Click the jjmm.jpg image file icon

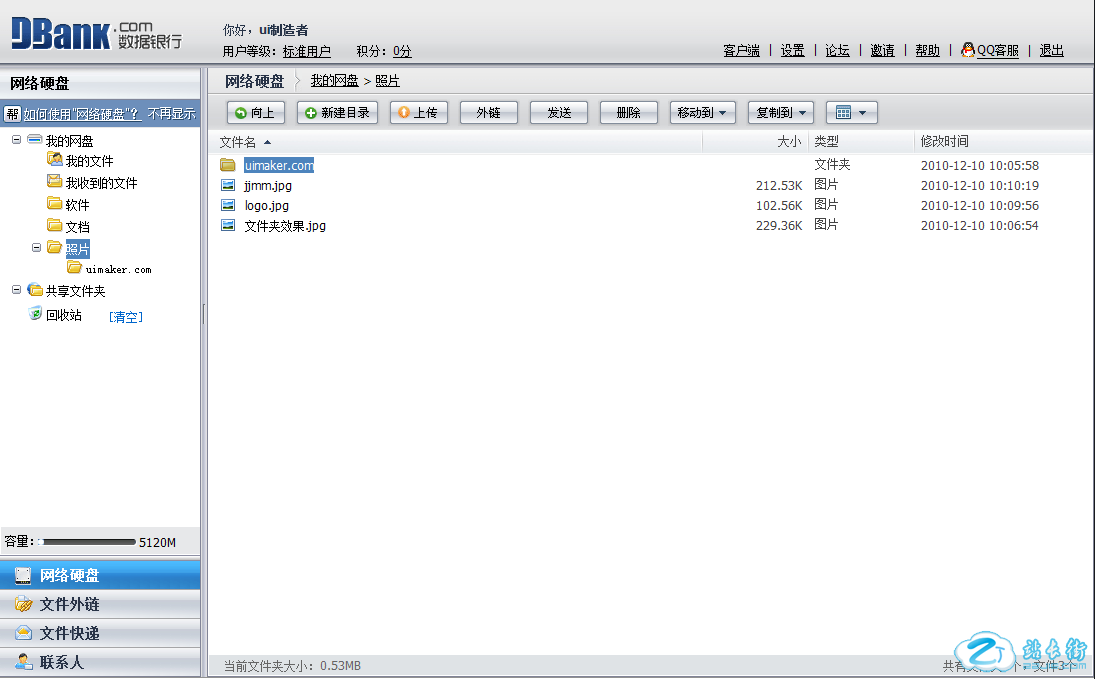click(228, 185)
